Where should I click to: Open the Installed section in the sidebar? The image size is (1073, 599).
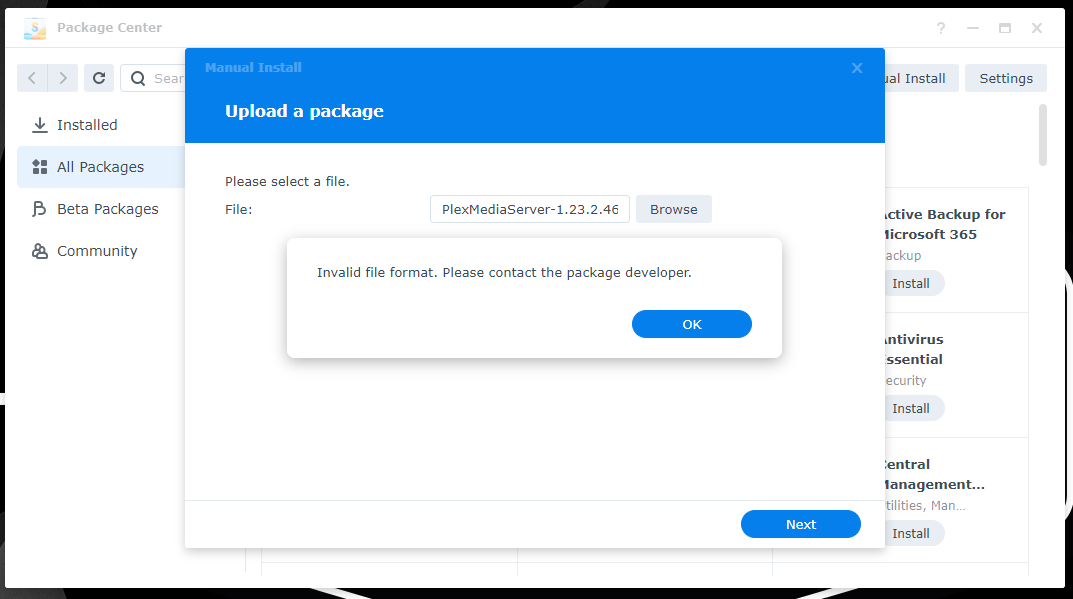pyautogui.click(x=87, y=125)
